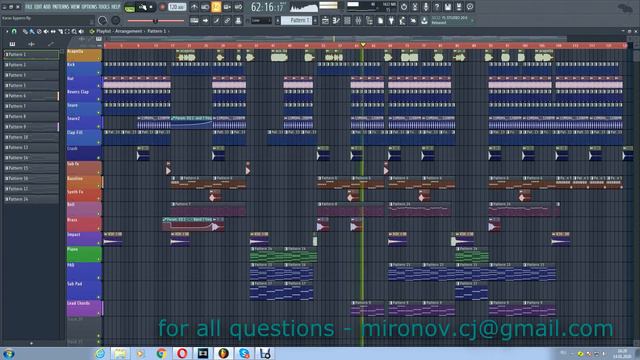This screenshot has height=360, width=640.
Task: Select the Paint brush tool
Action: click(x=32, y=31)
